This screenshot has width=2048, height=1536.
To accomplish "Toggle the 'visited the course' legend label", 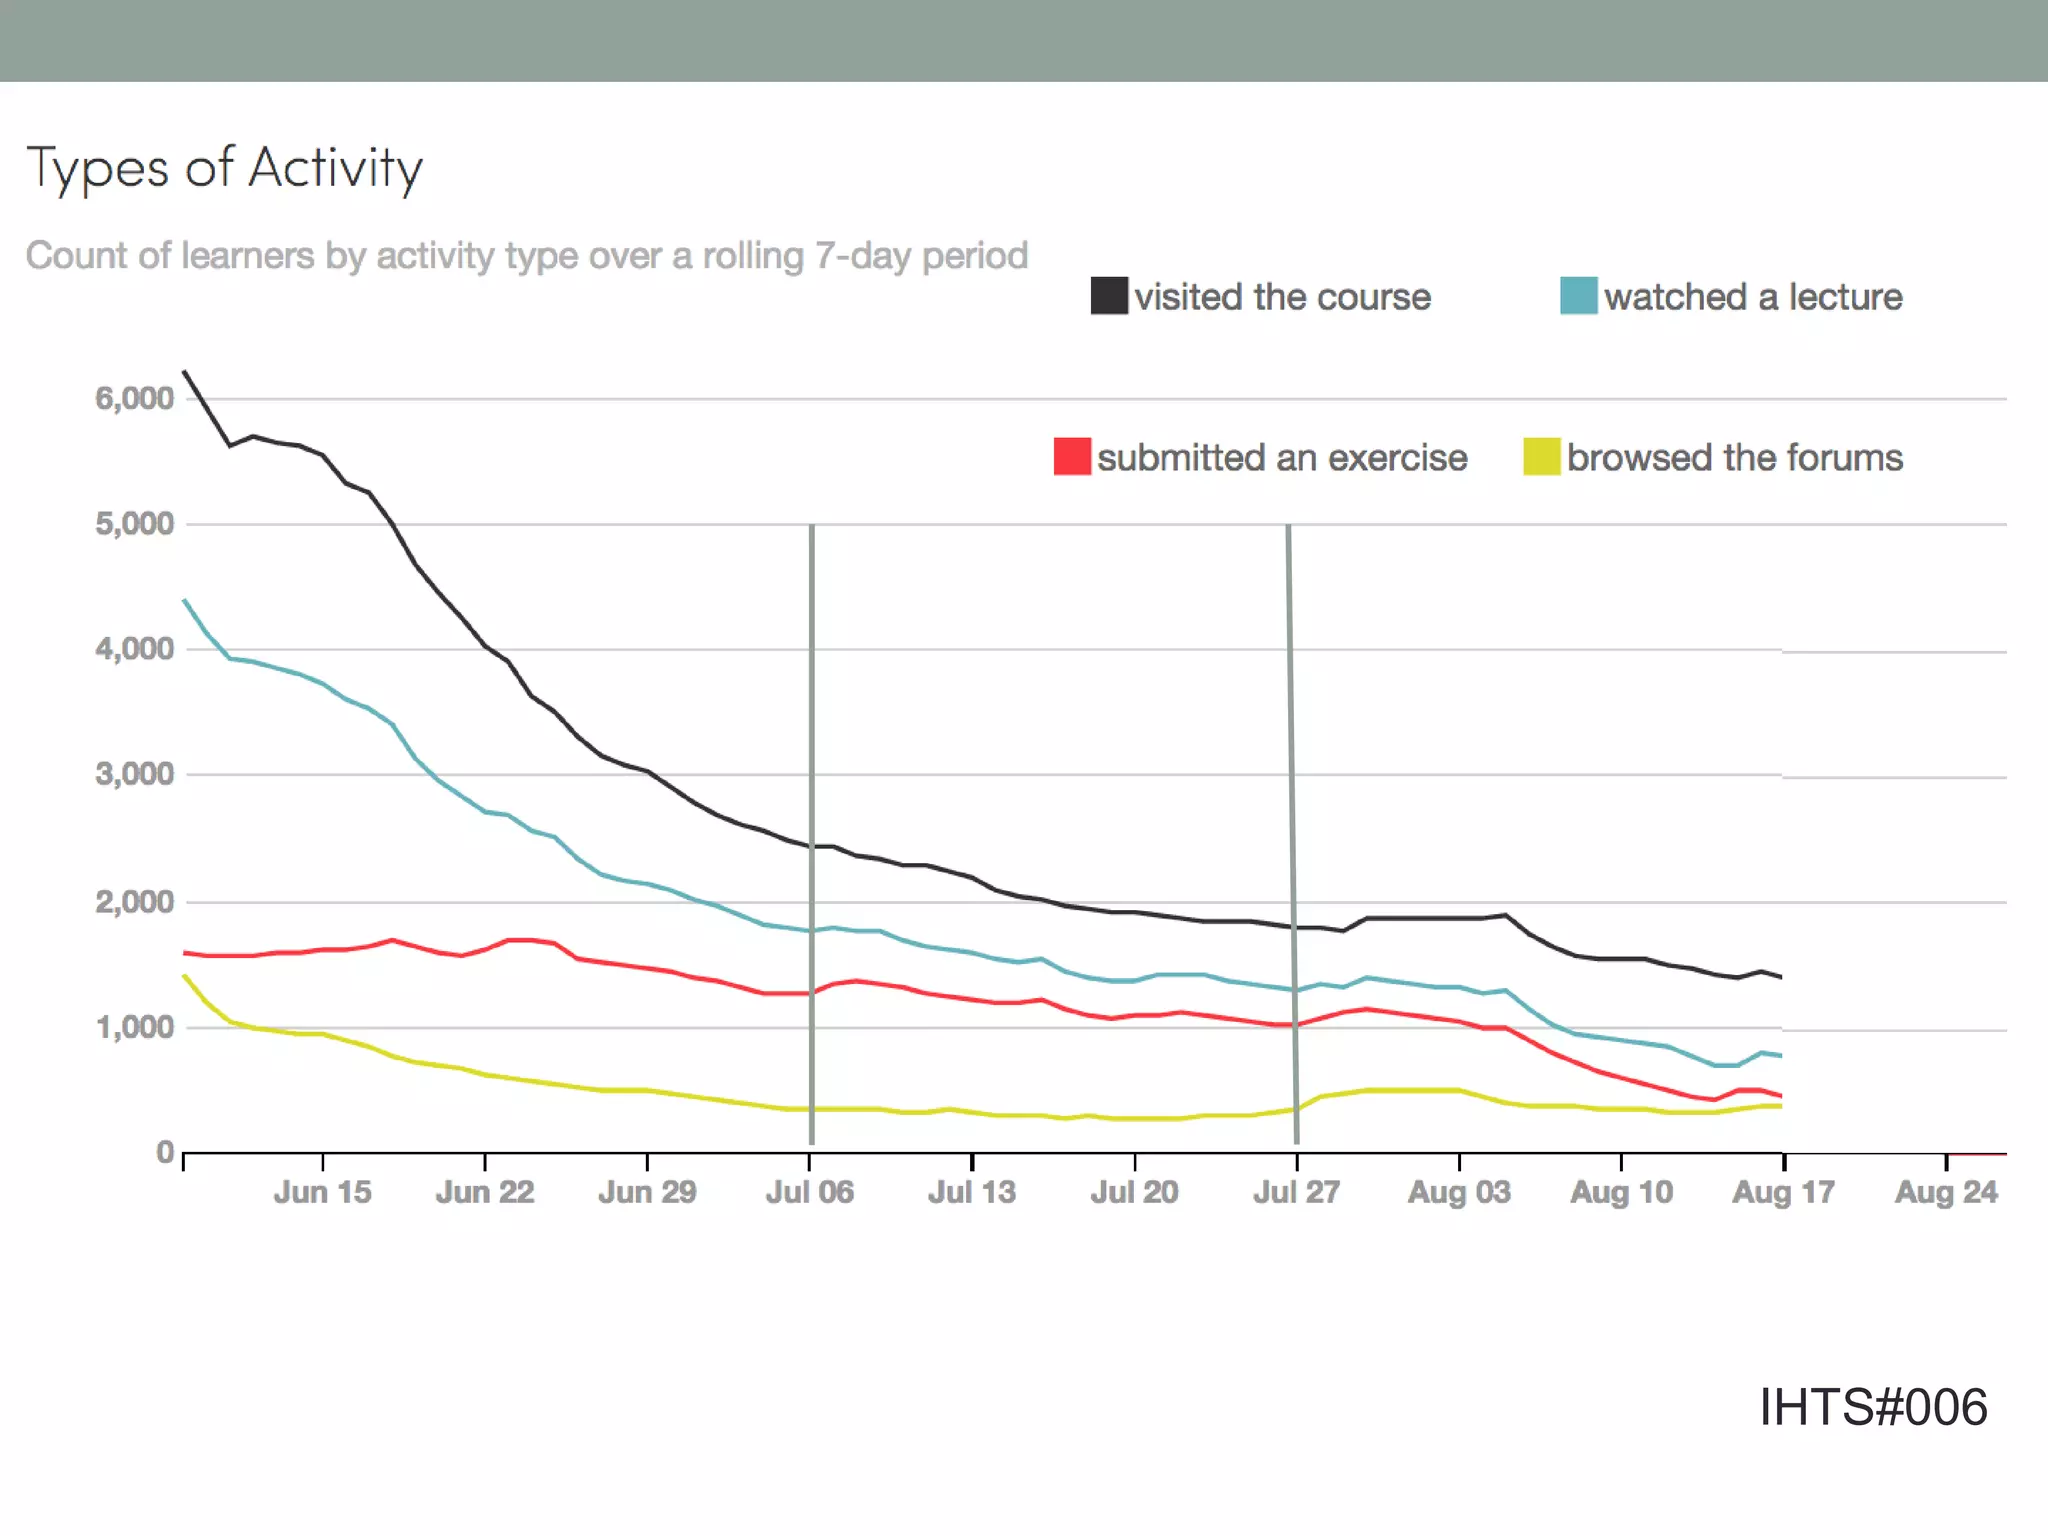I will (1282, 297).
